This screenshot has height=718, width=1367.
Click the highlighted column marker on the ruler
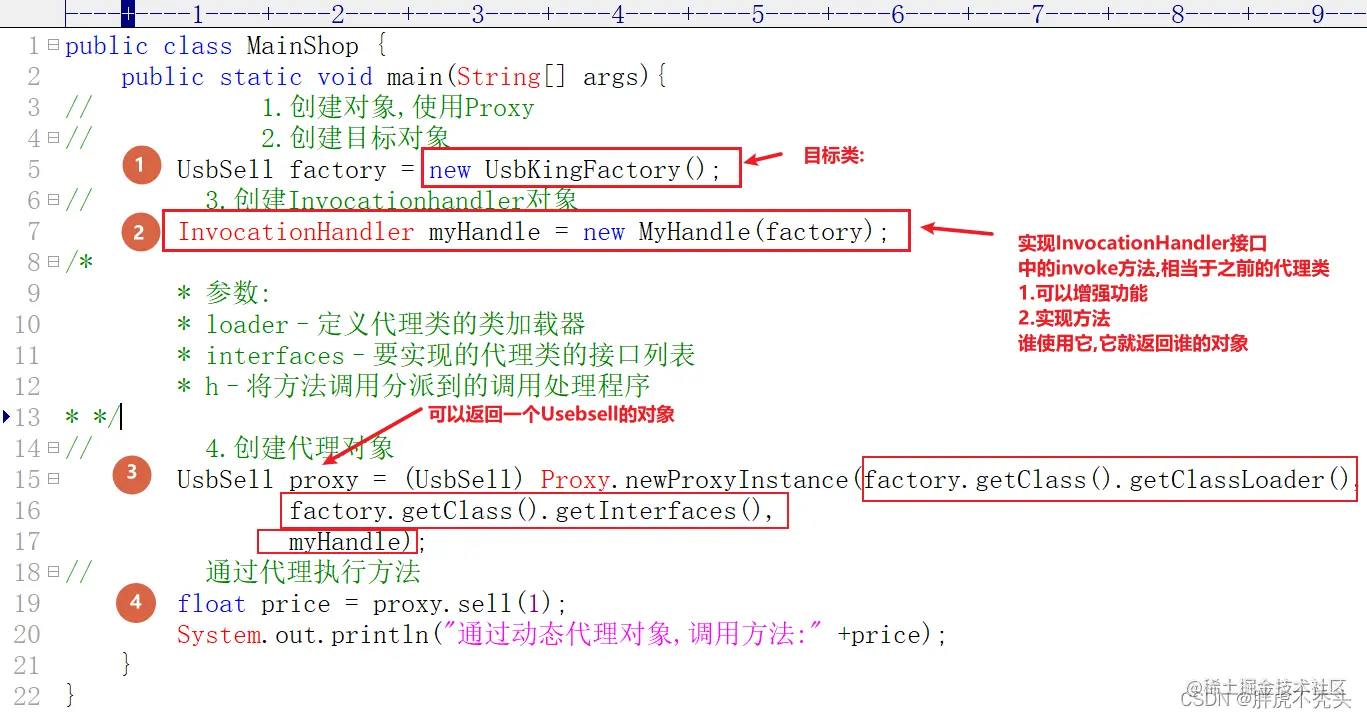[127, 14]
